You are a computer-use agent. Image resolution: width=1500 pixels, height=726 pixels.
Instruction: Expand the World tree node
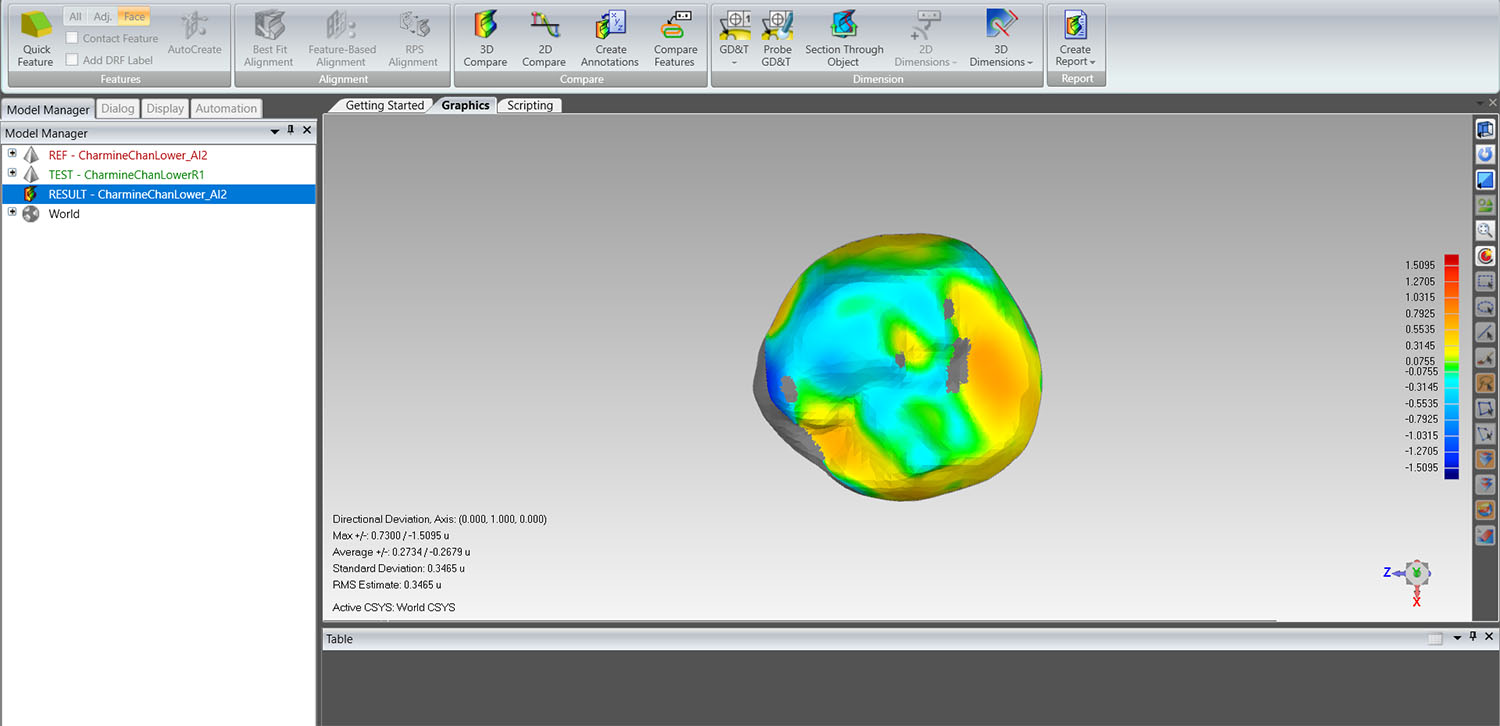[12, 212]
